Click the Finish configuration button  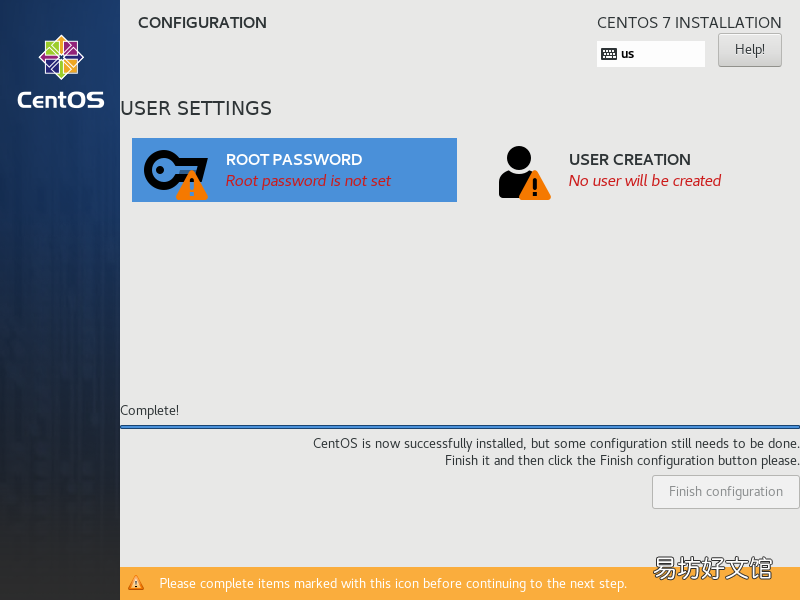tap(726, 492)
